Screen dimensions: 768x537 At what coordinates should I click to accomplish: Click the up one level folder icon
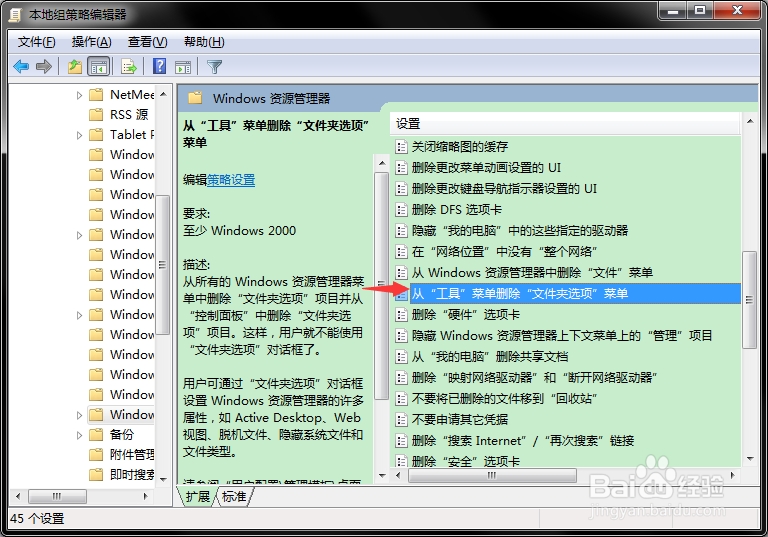click(x=75, y=66)
